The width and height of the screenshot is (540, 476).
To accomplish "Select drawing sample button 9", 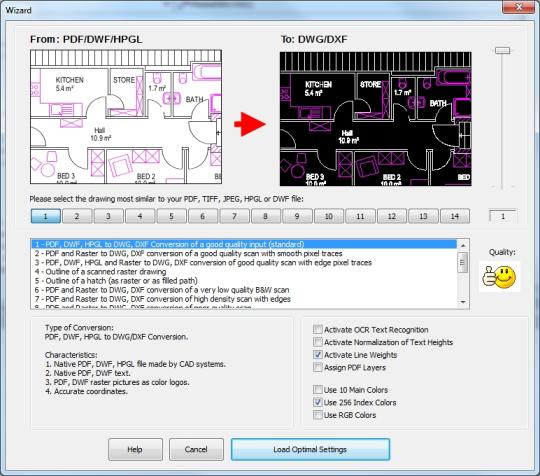I will (x=297, y=216).
